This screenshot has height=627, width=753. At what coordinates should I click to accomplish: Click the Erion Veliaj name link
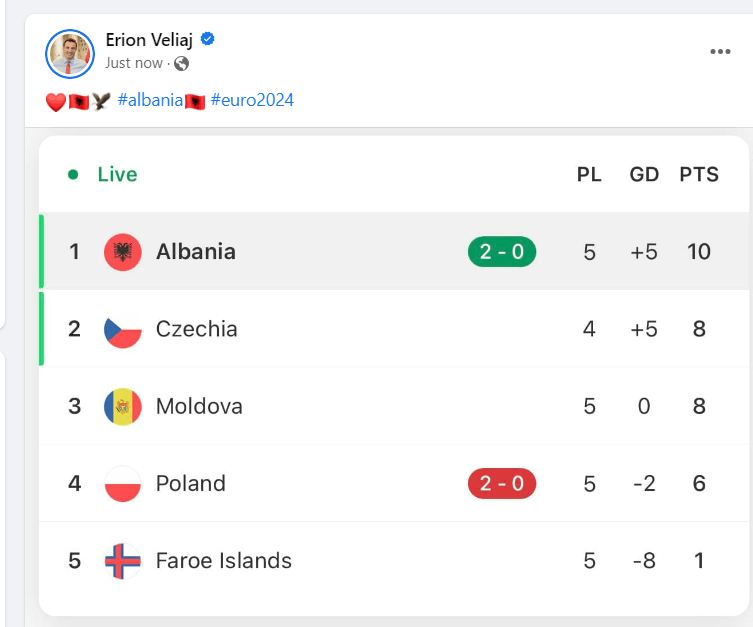click(x=151, y=39)
